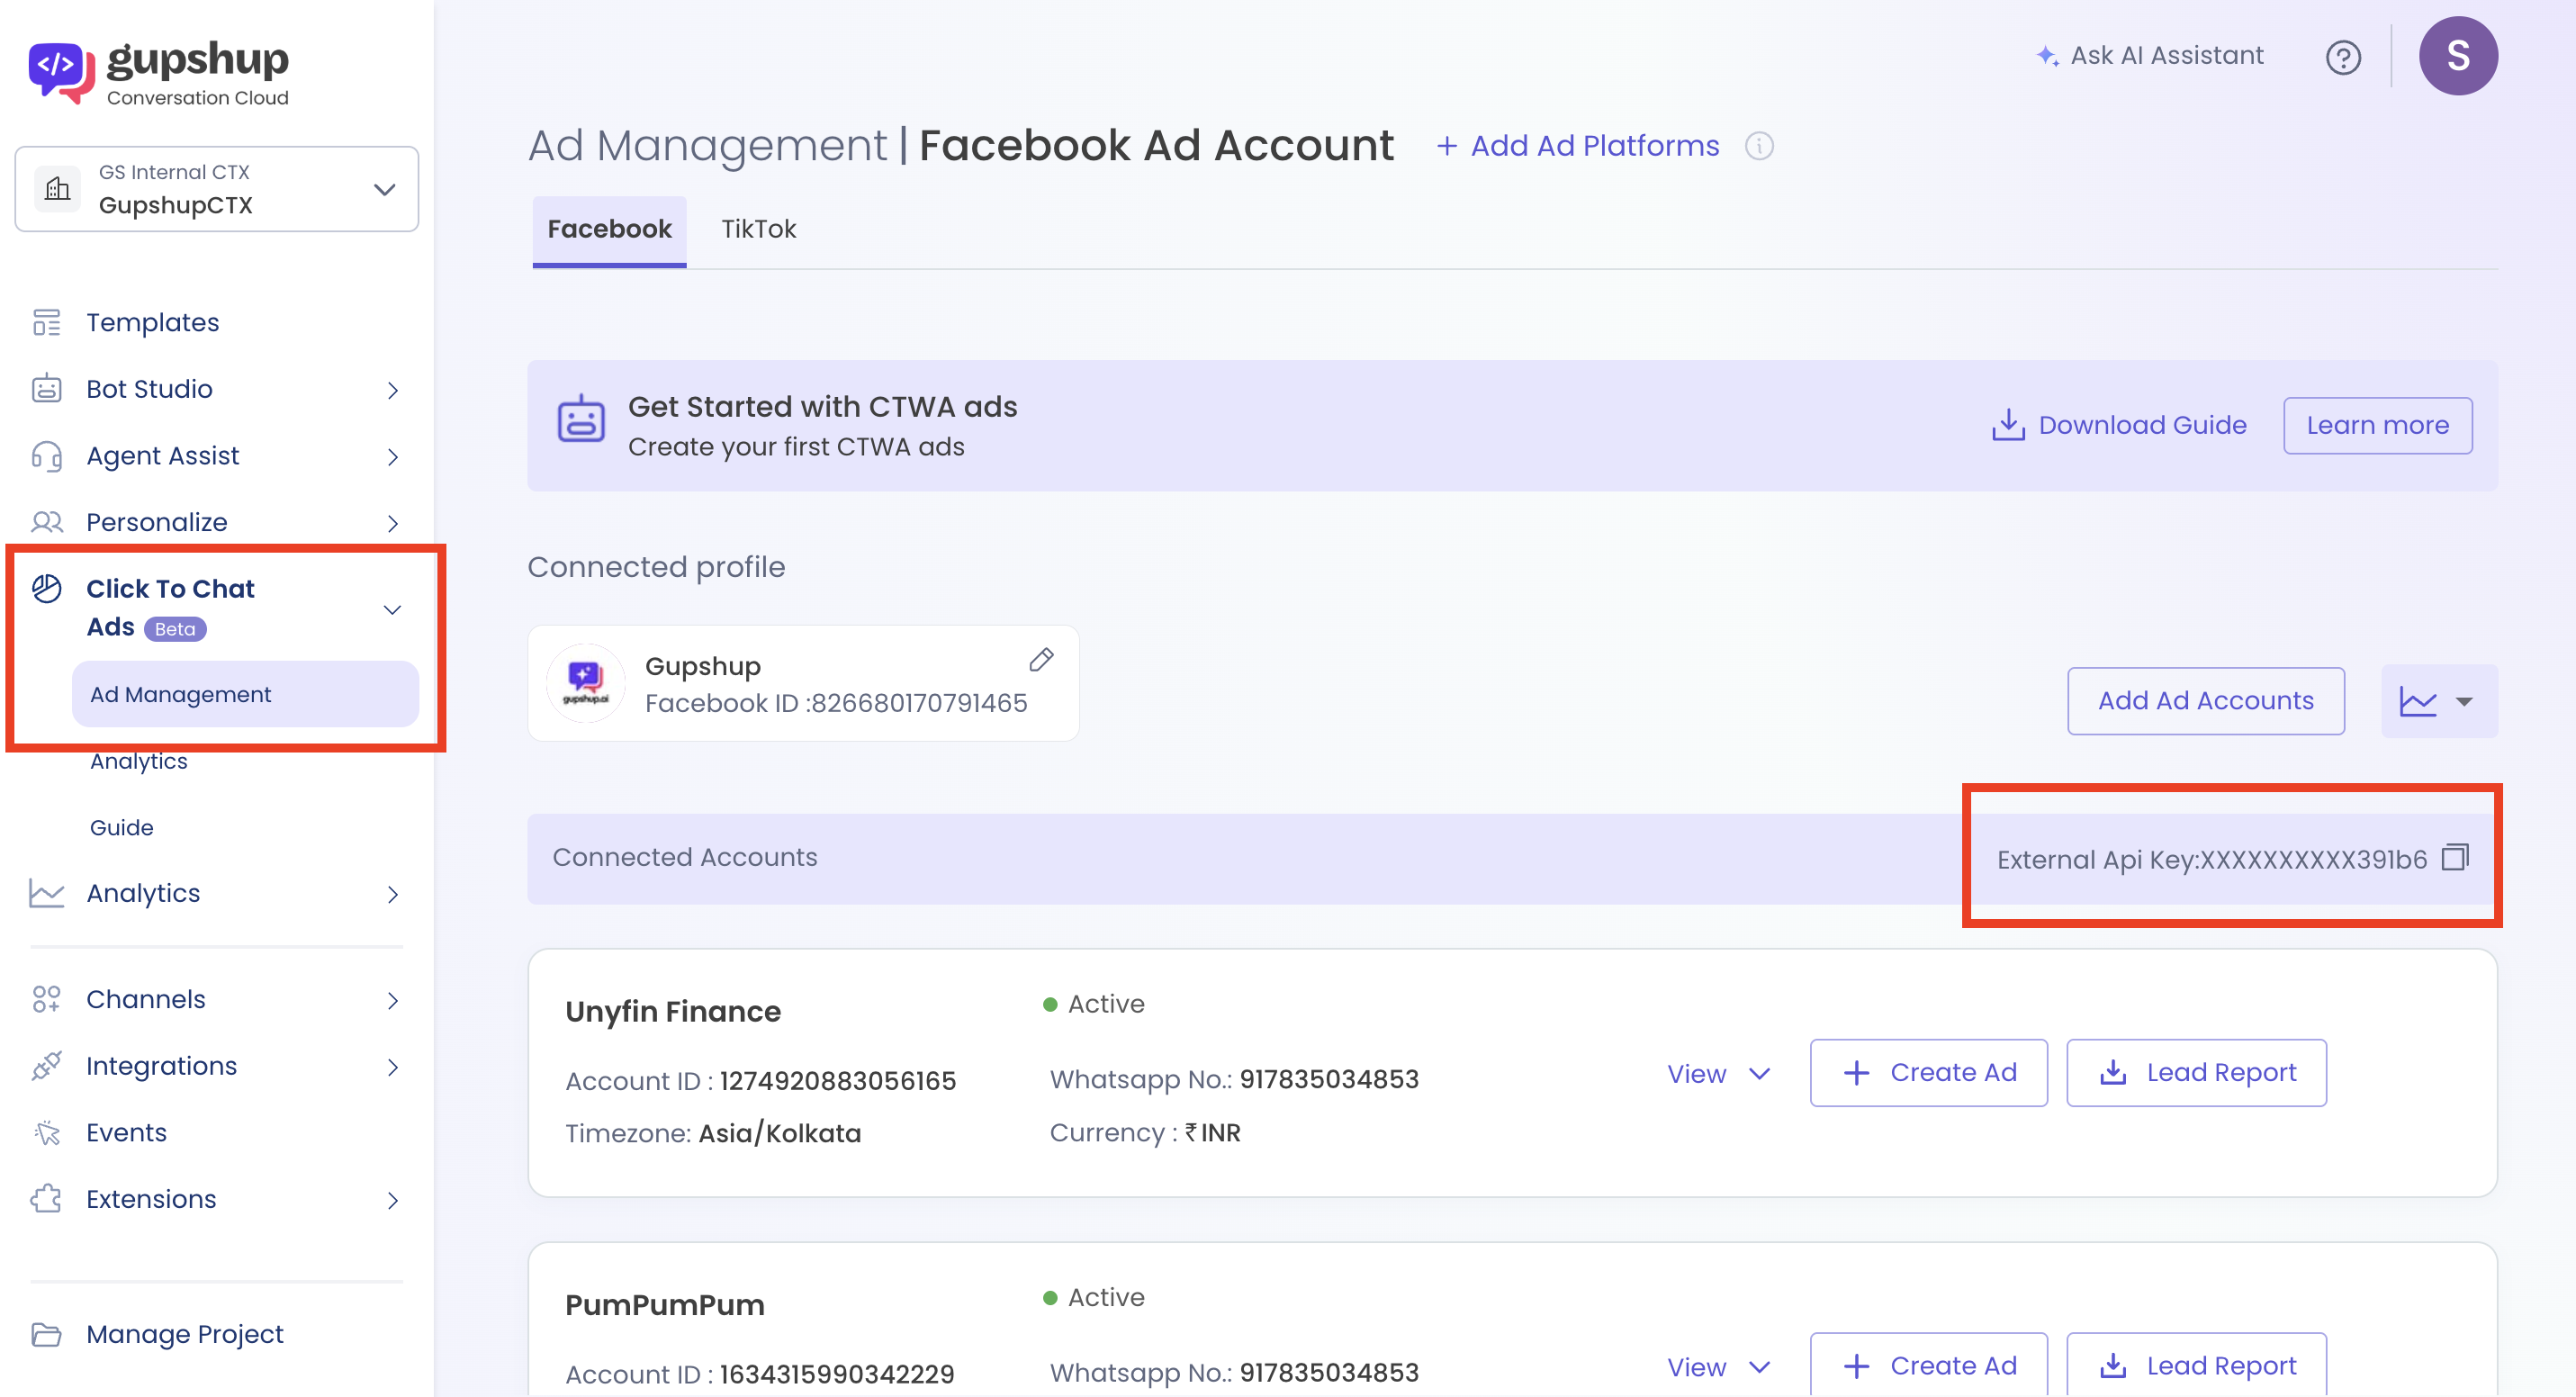2576x1397 pixels.
Task: Copy the External Api Key
Action: tap(2454, 858)
